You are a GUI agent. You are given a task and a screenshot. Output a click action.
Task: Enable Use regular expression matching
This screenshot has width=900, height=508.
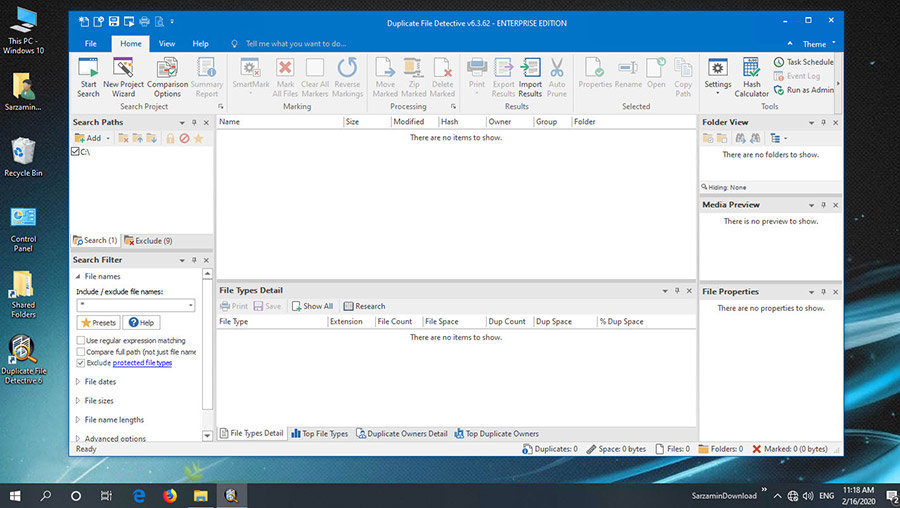(81, 340)
